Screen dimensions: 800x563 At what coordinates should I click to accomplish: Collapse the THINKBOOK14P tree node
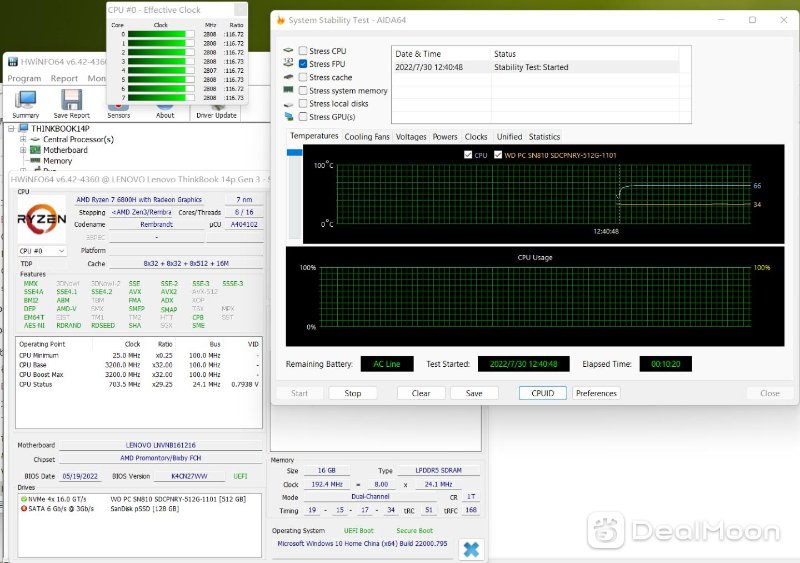click(11, 129)
